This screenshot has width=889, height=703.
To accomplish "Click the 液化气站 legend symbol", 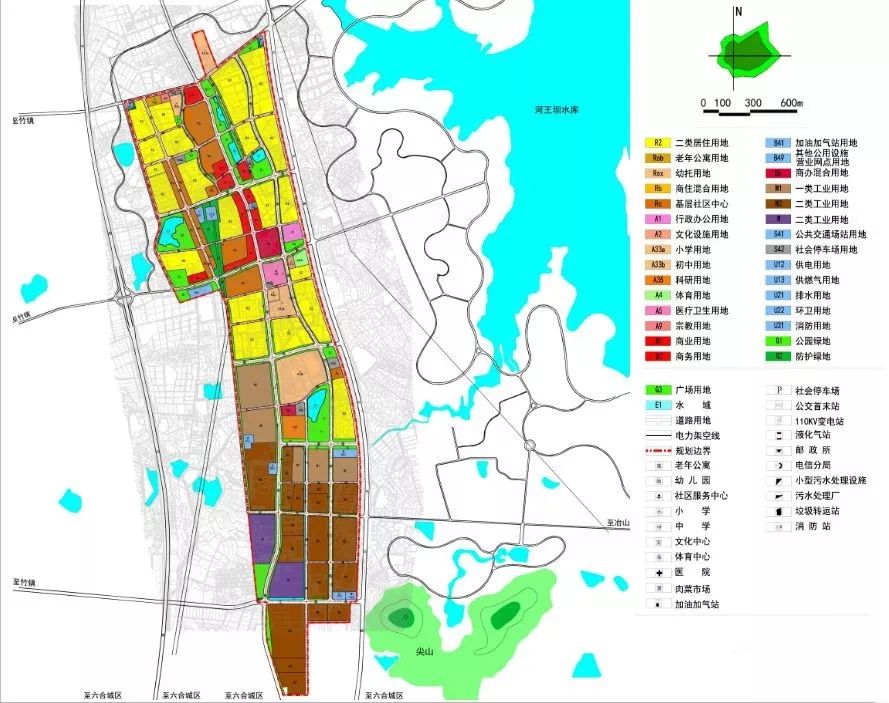I will click(x=779, y=435).
